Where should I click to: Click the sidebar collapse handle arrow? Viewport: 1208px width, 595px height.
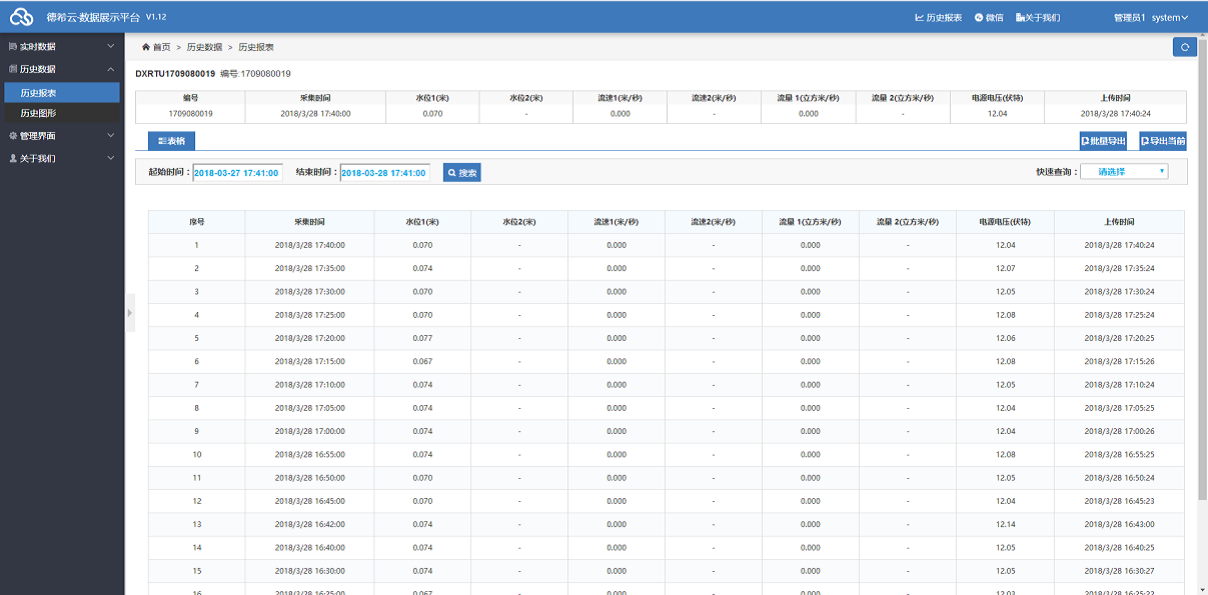point(129,313)
